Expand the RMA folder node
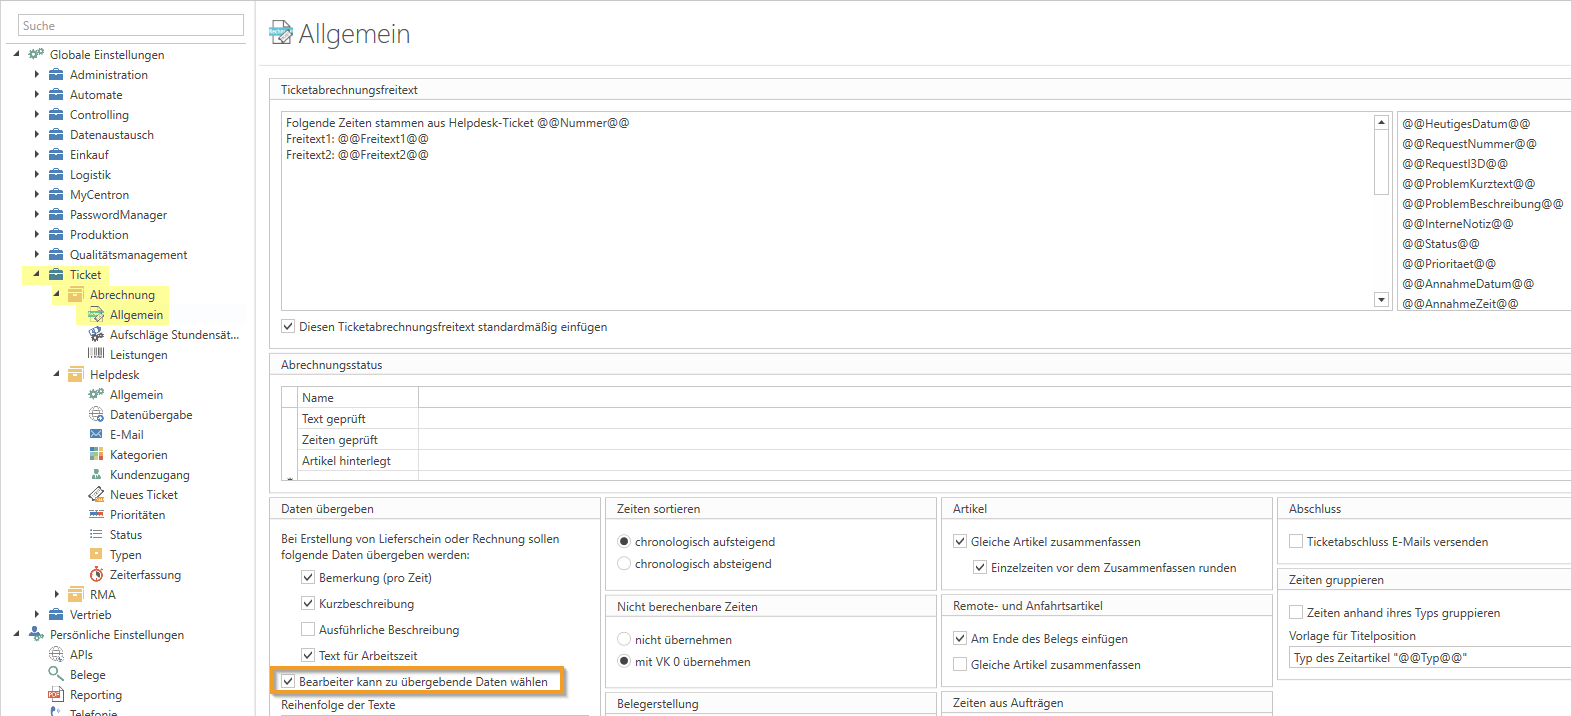1571x716 pixels. 57,595
